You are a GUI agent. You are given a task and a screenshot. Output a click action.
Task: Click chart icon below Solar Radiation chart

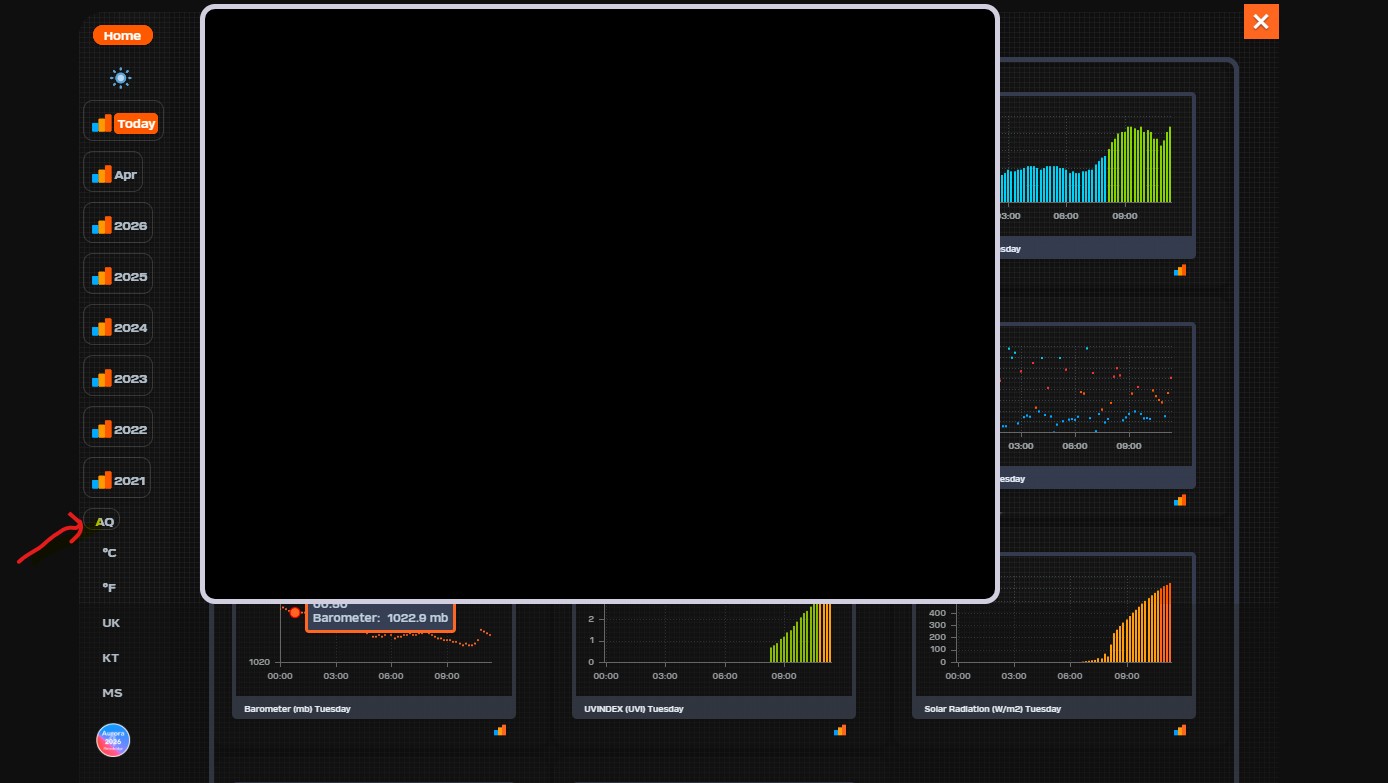1180,731
